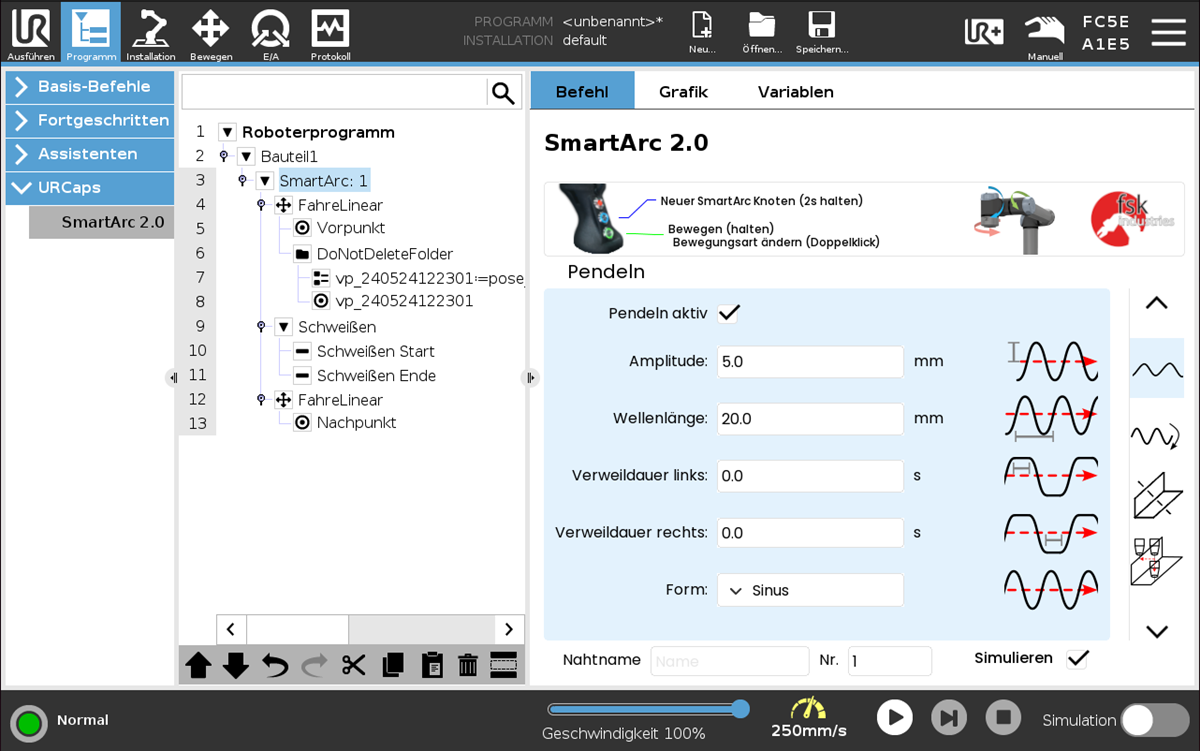This screenshot has width=1200, height=751.
Task: Collapse the Bauteil1 tree node
Action: tap(246, 157)
